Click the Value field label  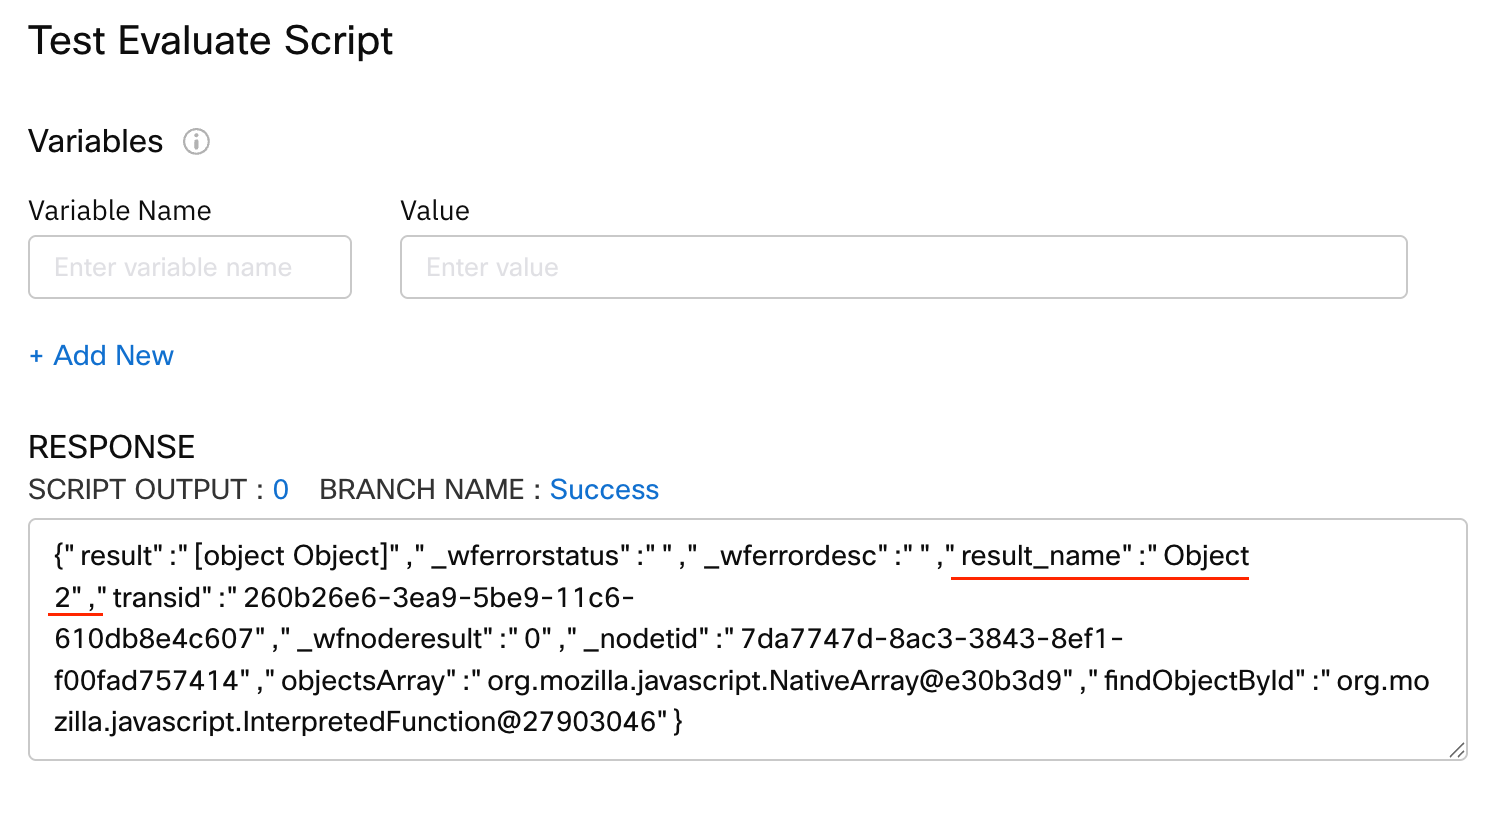point(435,211)
